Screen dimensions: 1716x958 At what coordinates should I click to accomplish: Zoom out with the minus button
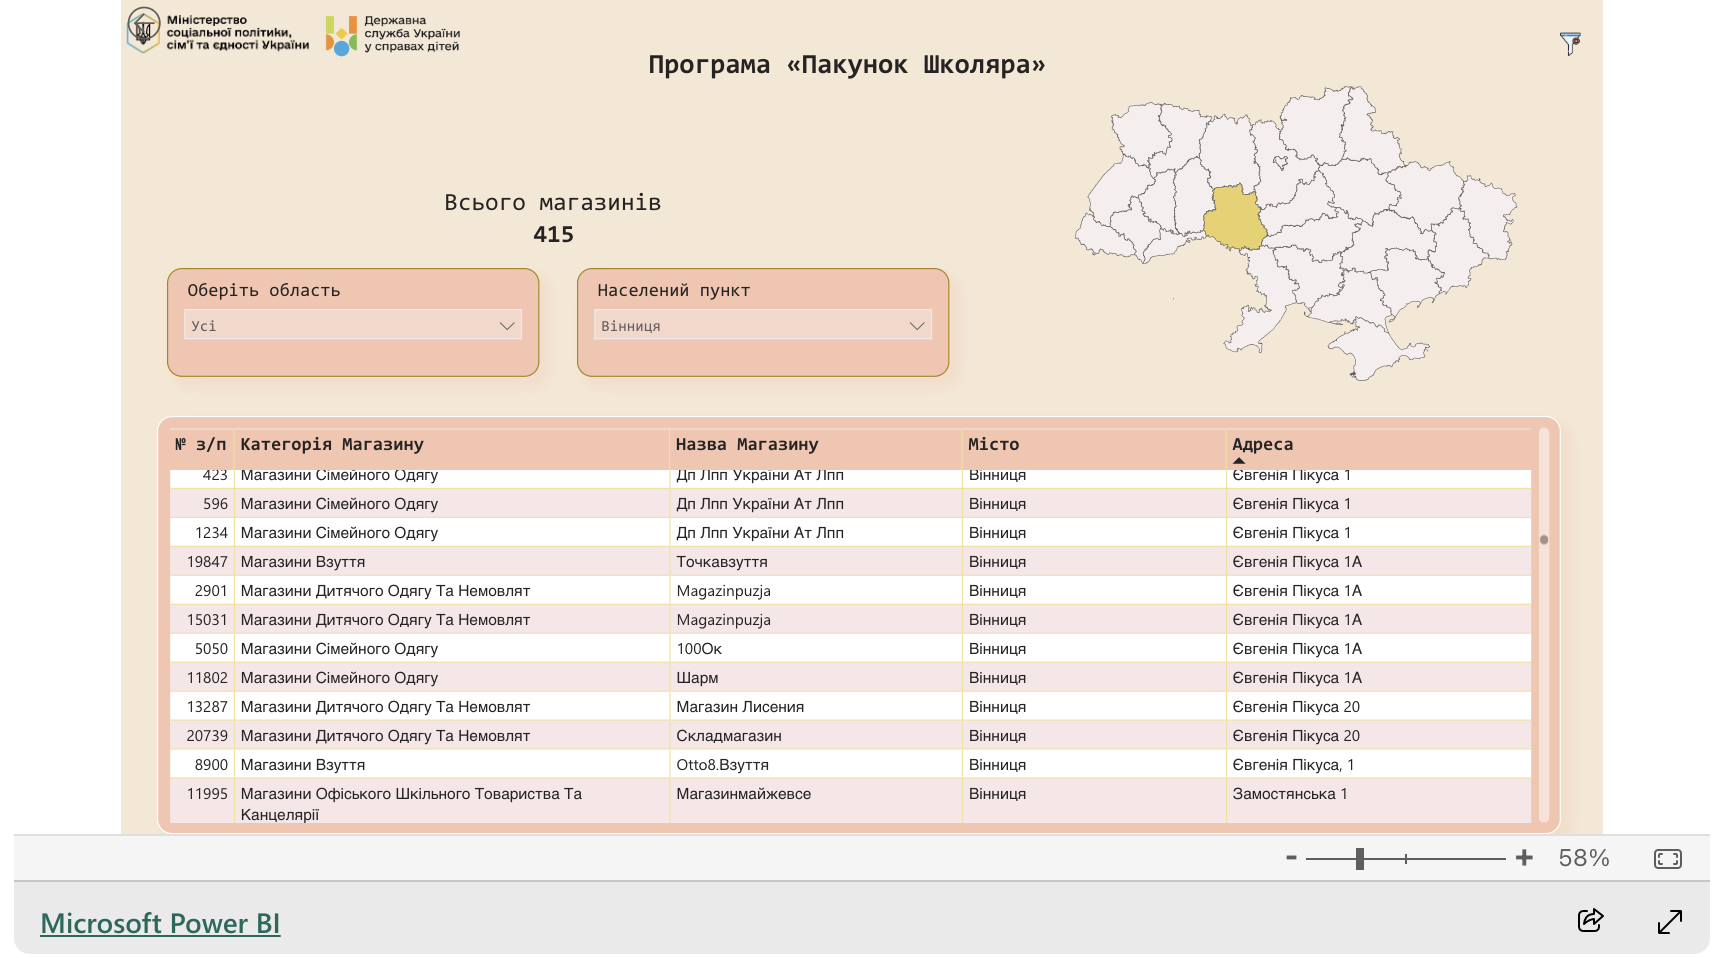1291,858
